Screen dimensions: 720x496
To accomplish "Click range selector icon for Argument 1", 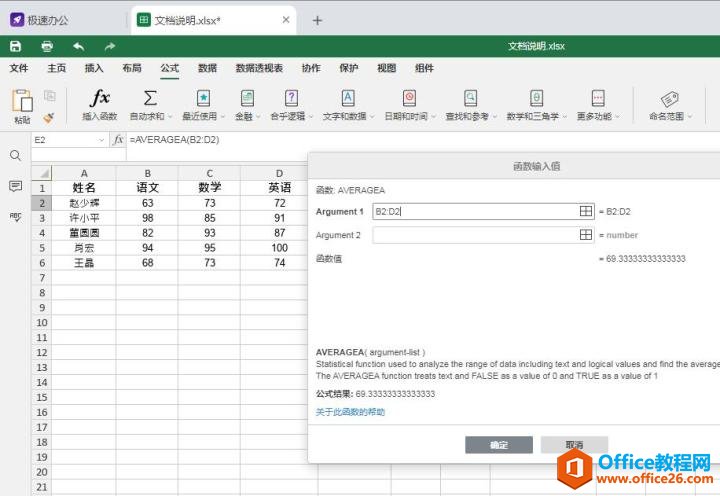I will [585, 211].
